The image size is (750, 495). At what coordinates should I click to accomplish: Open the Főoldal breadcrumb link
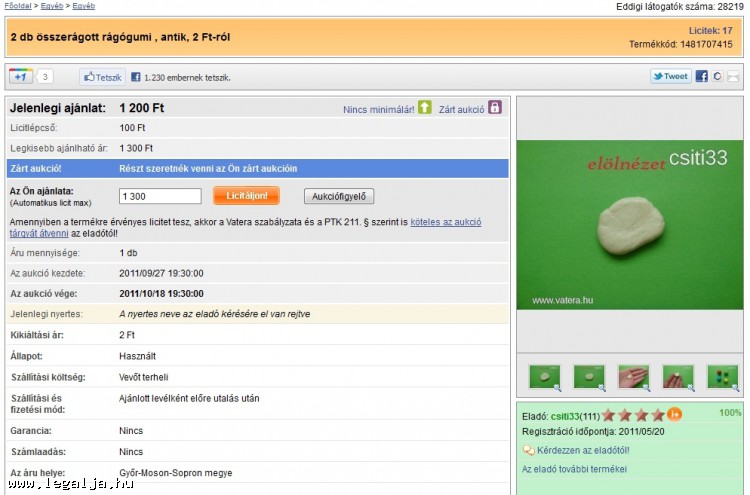18,6
